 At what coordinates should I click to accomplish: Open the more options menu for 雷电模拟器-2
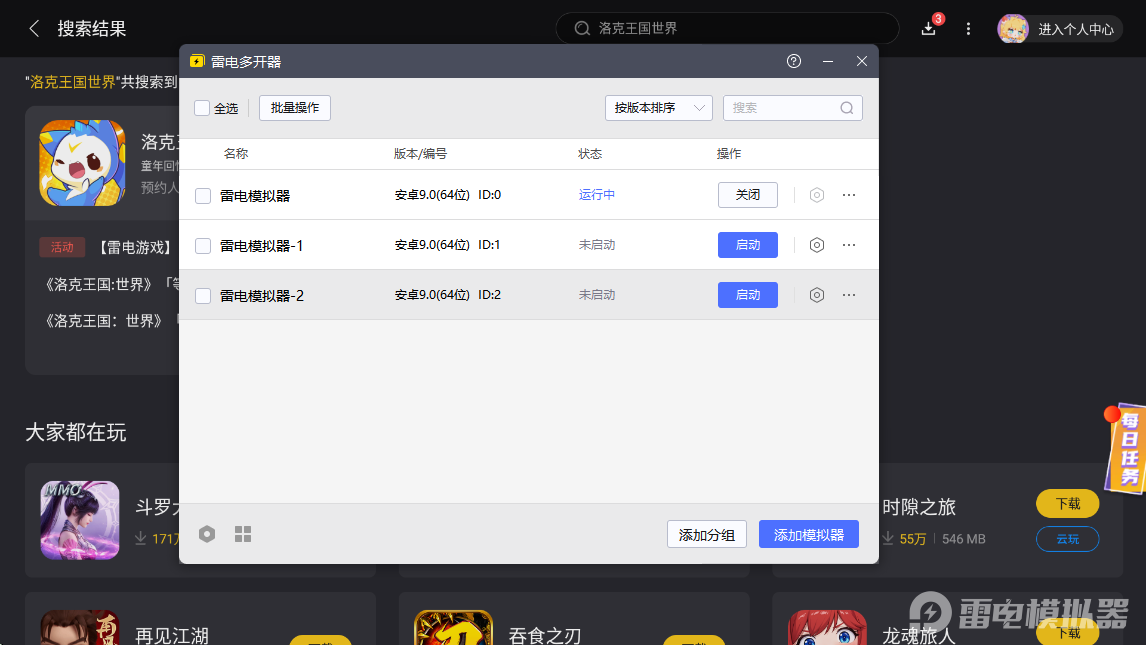click(849, 294)
